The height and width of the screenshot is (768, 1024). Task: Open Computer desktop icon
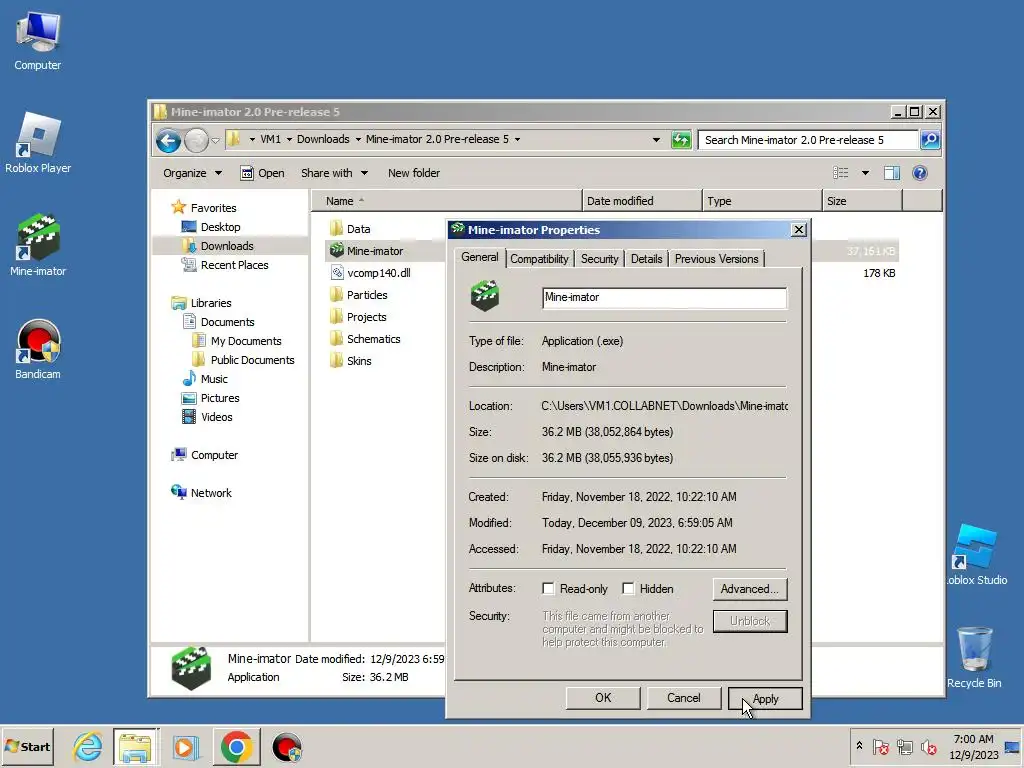click(38, 42)
